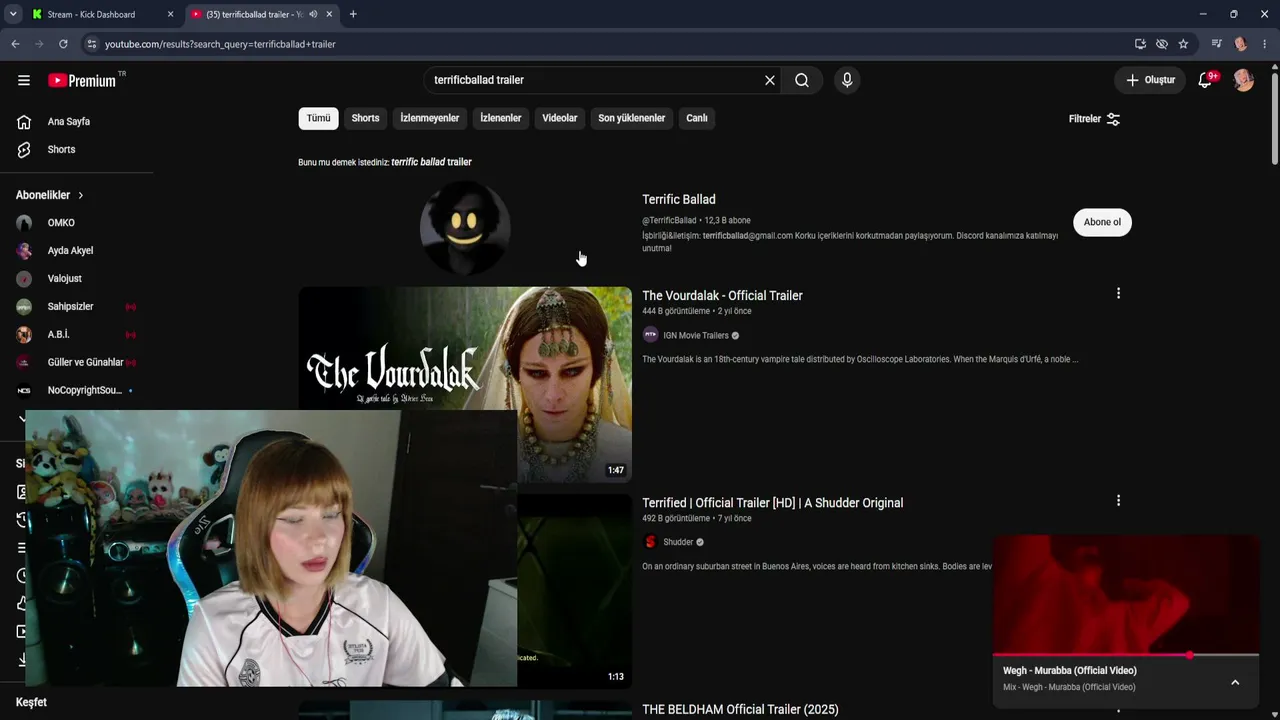Open options menu for The Vourdalak trailer
The height and width of the screenshot is (720, 1280).
(1118, 293)
